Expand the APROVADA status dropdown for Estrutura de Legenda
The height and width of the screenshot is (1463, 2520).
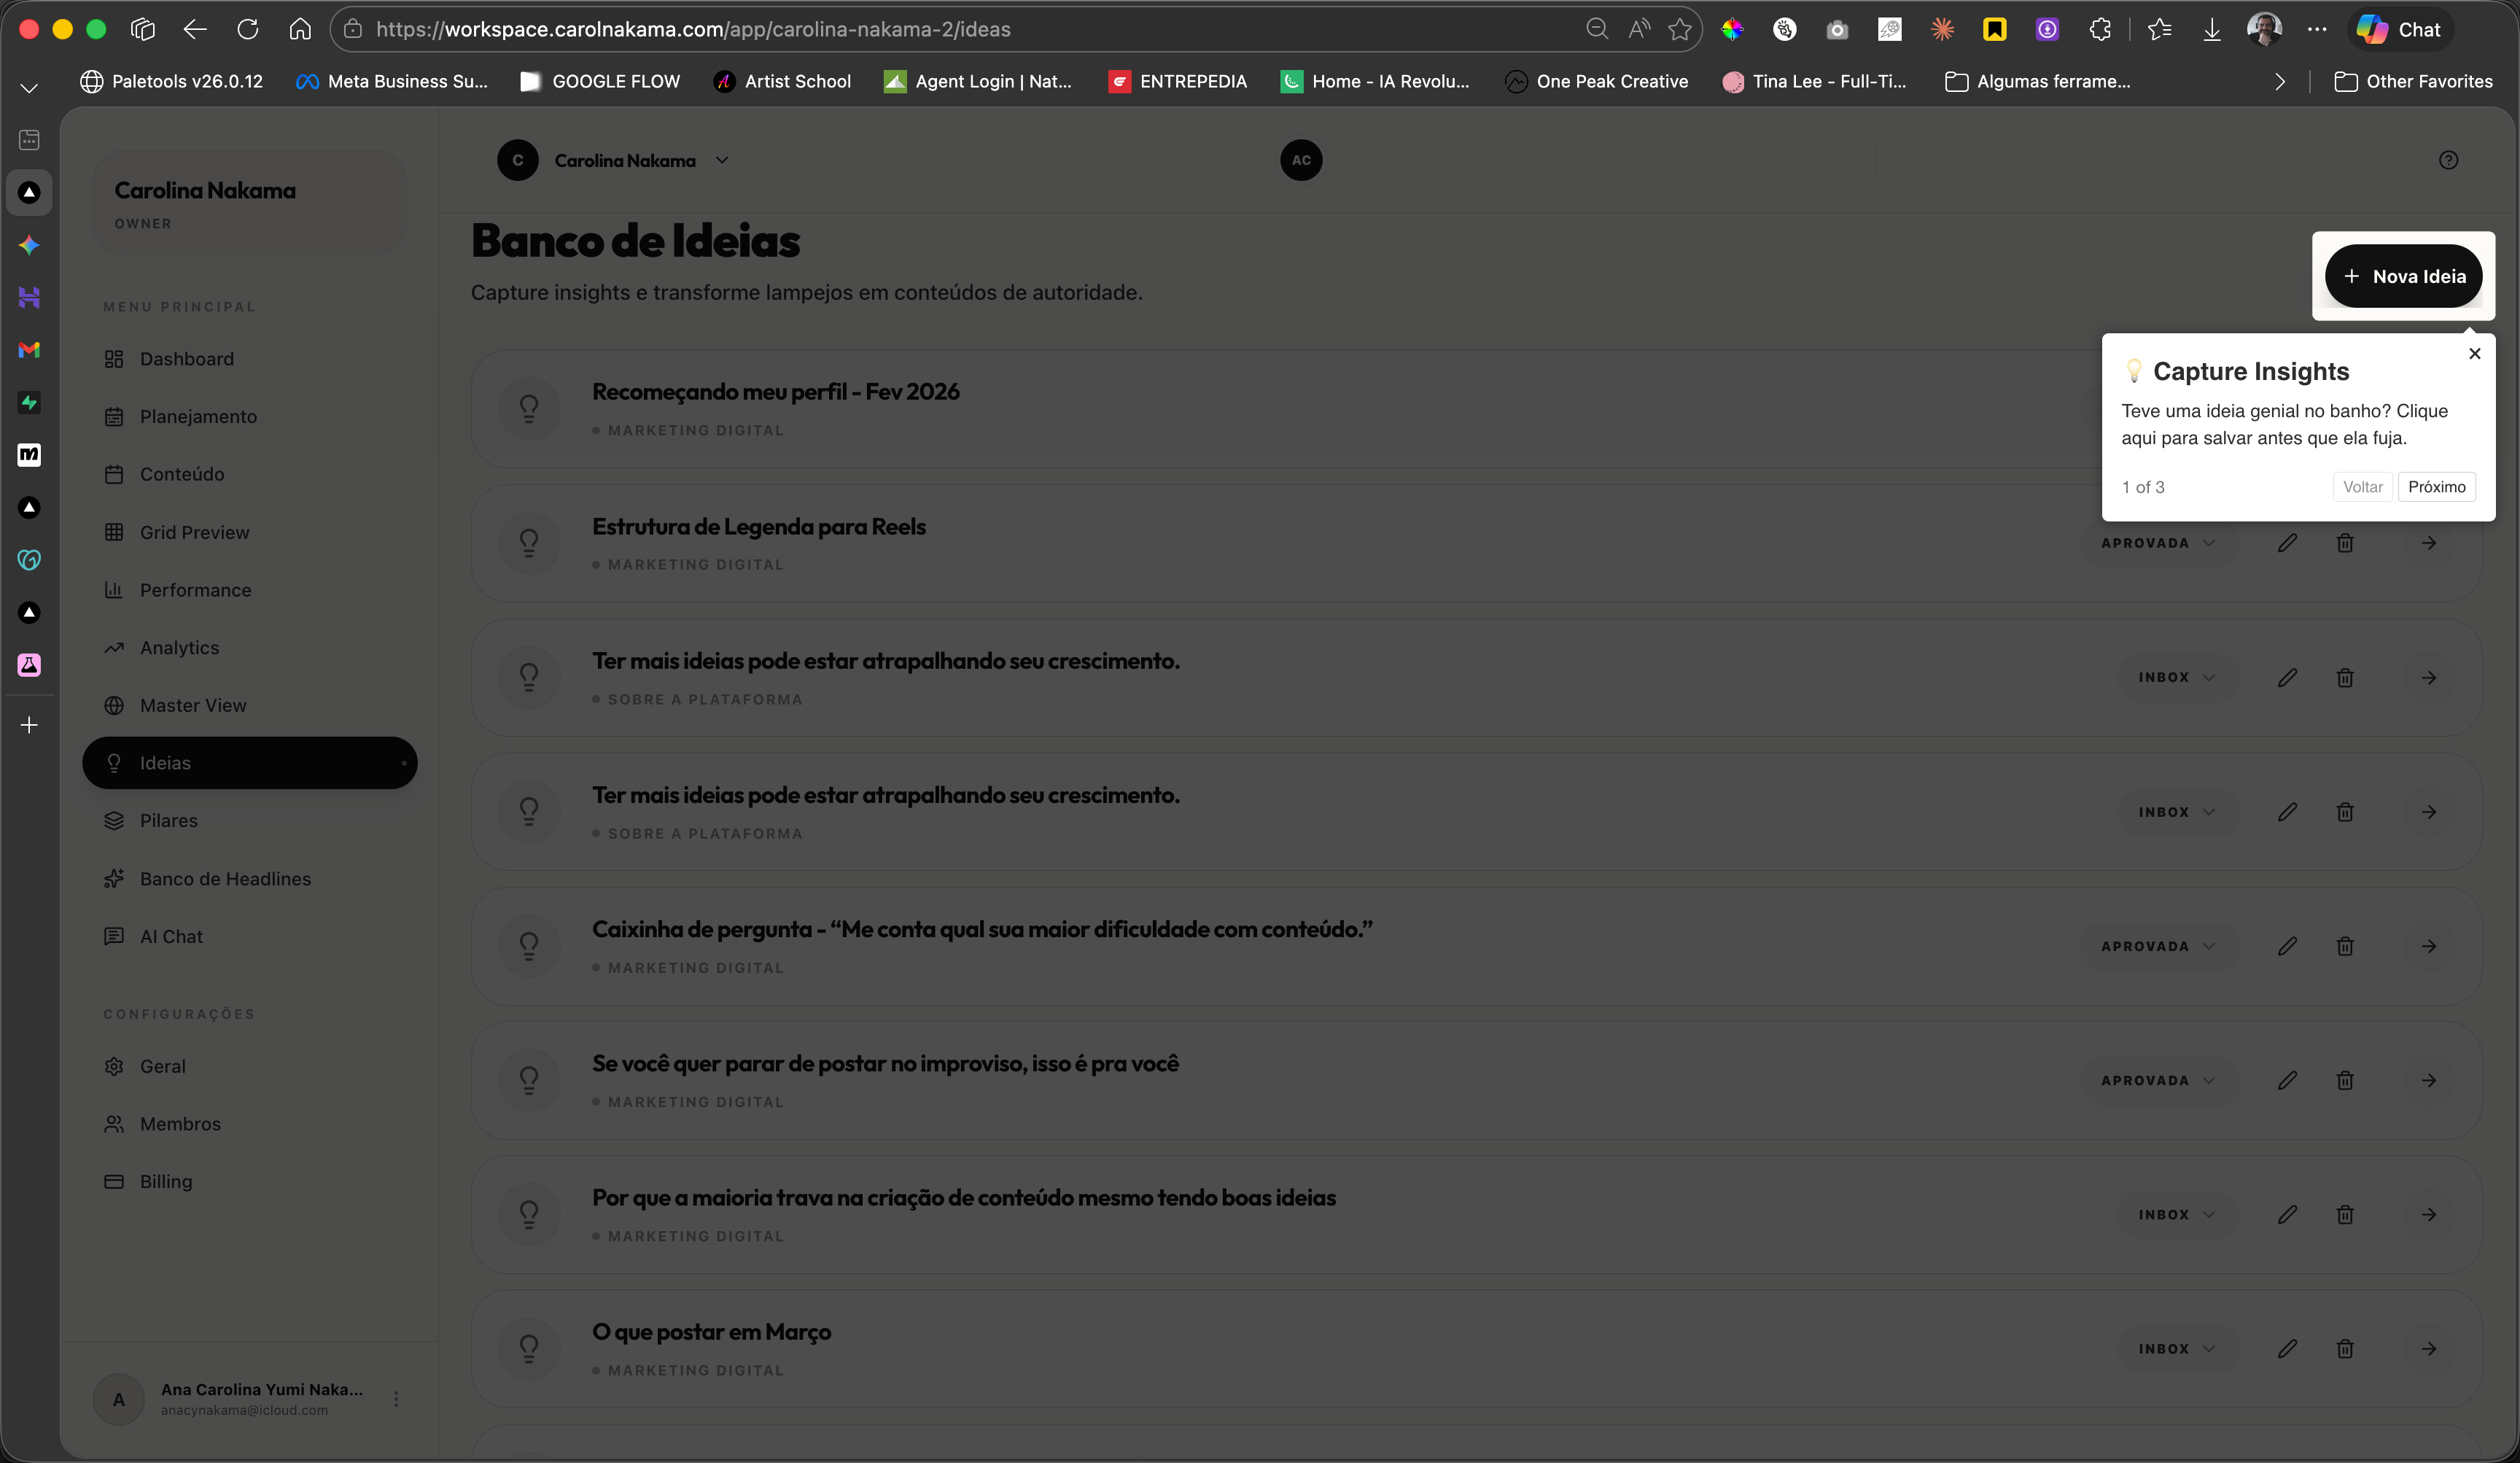click(x=2158, y=543)
